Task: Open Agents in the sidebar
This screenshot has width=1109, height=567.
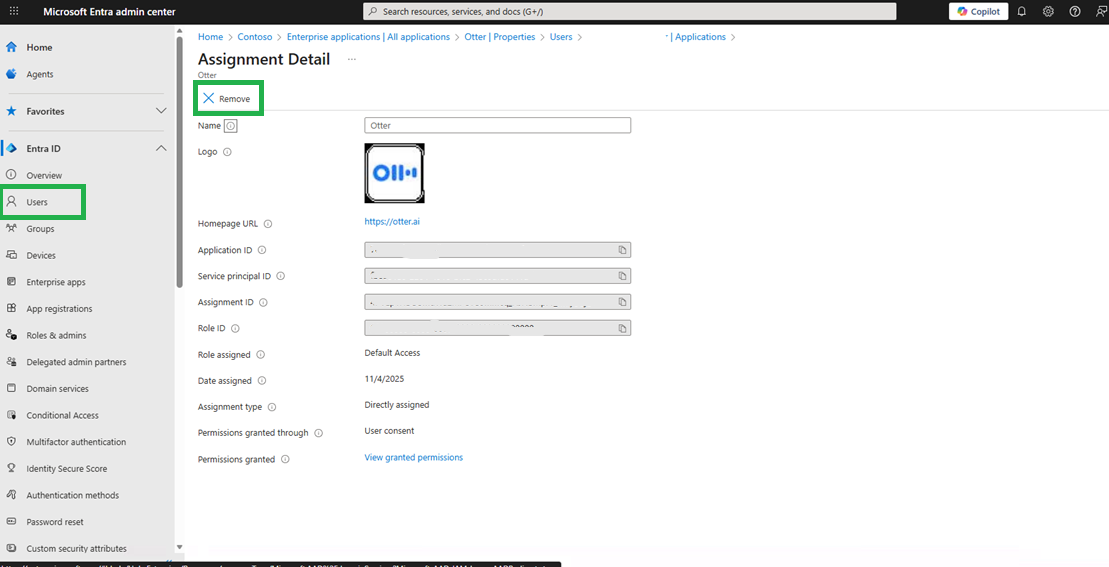Action: (40, 74)
